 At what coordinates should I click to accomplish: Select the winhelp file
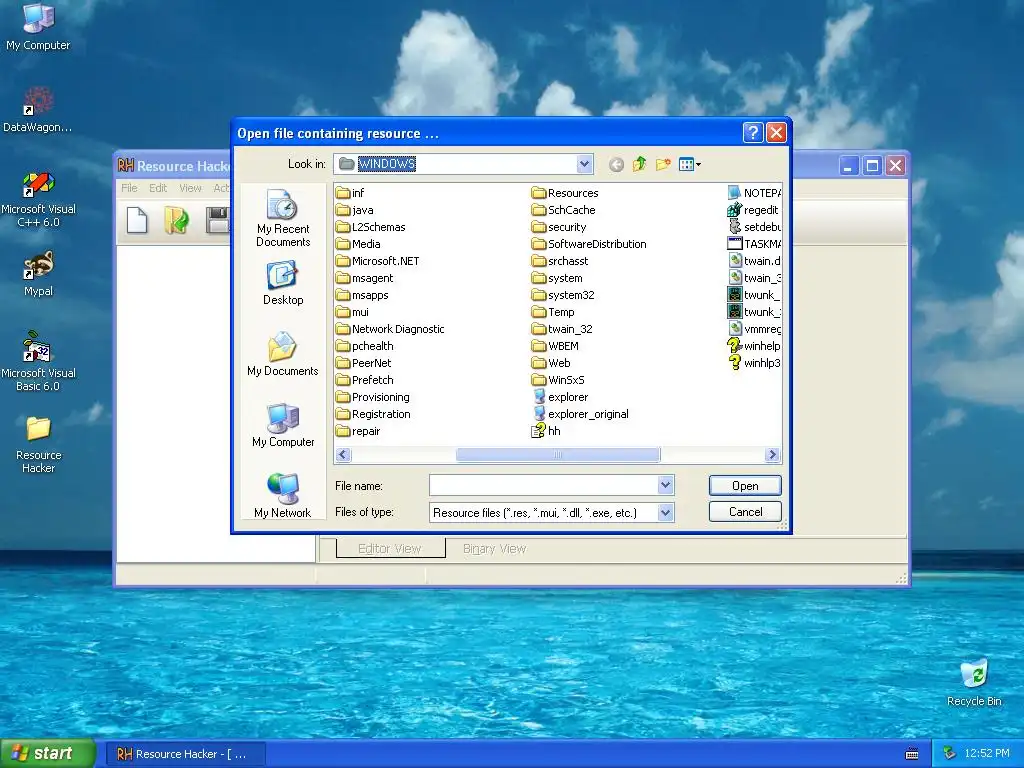[754, 345]
